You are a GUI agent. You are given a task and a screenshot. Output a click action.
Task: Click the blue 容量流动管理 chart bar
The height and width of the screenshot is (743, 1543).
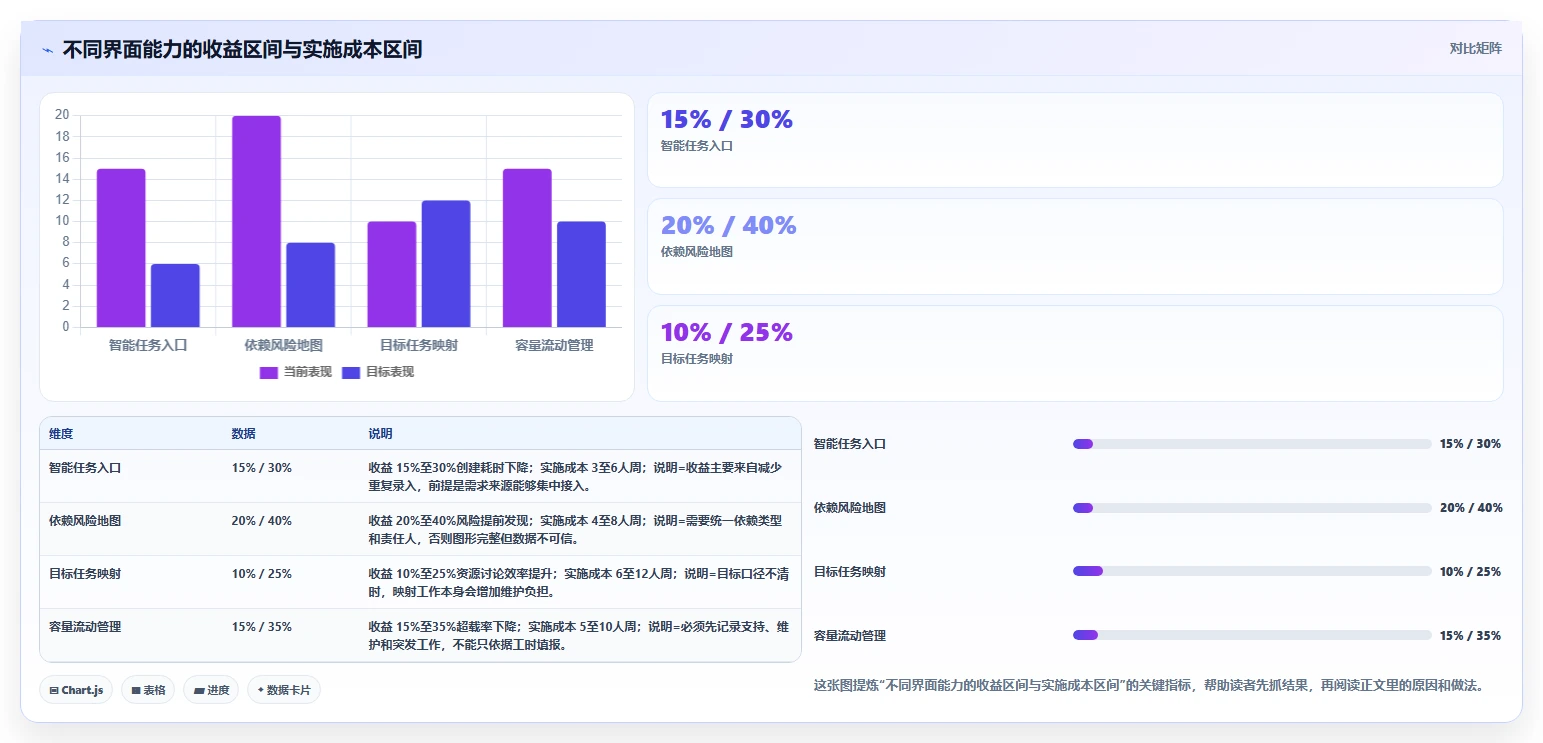pos(581,274)
